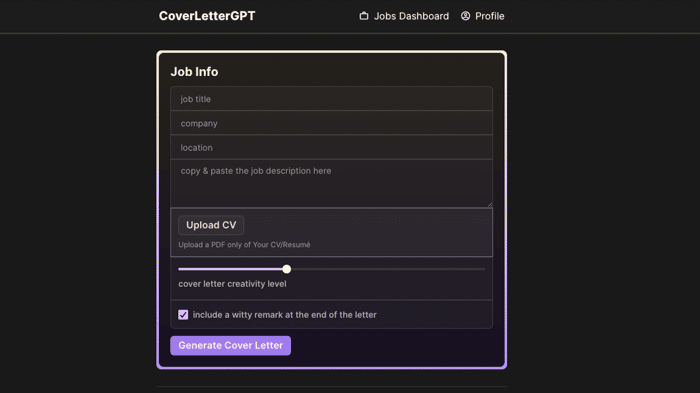Click the 'Upload a PDF only' helper text
The height and width of the screenshot is (393, 700).
tap(244, 245)
